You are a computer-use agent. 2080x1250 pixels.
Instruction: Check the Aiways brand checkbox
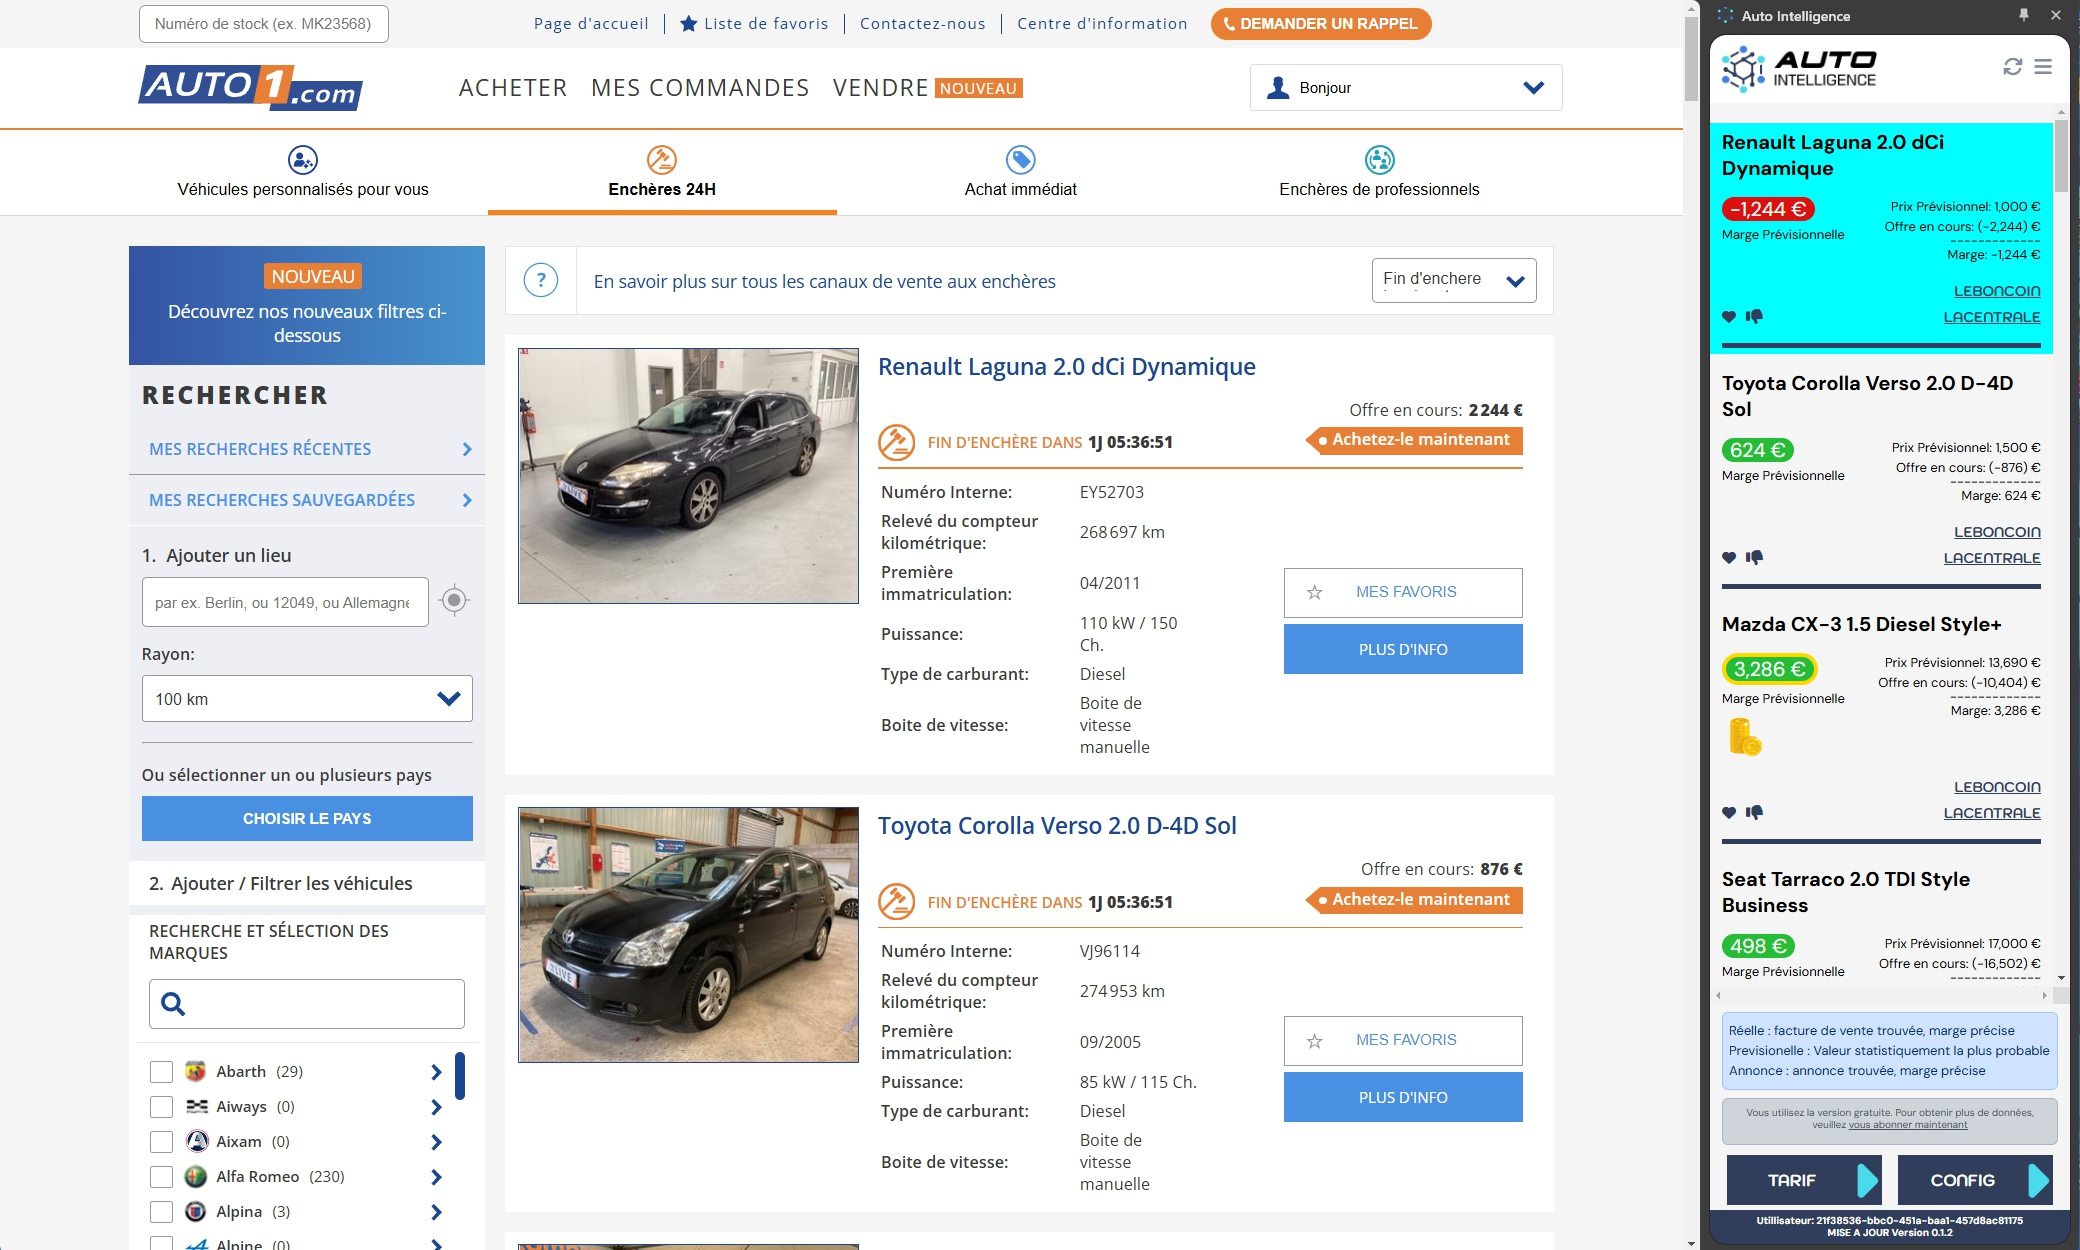coord(161,1107)
